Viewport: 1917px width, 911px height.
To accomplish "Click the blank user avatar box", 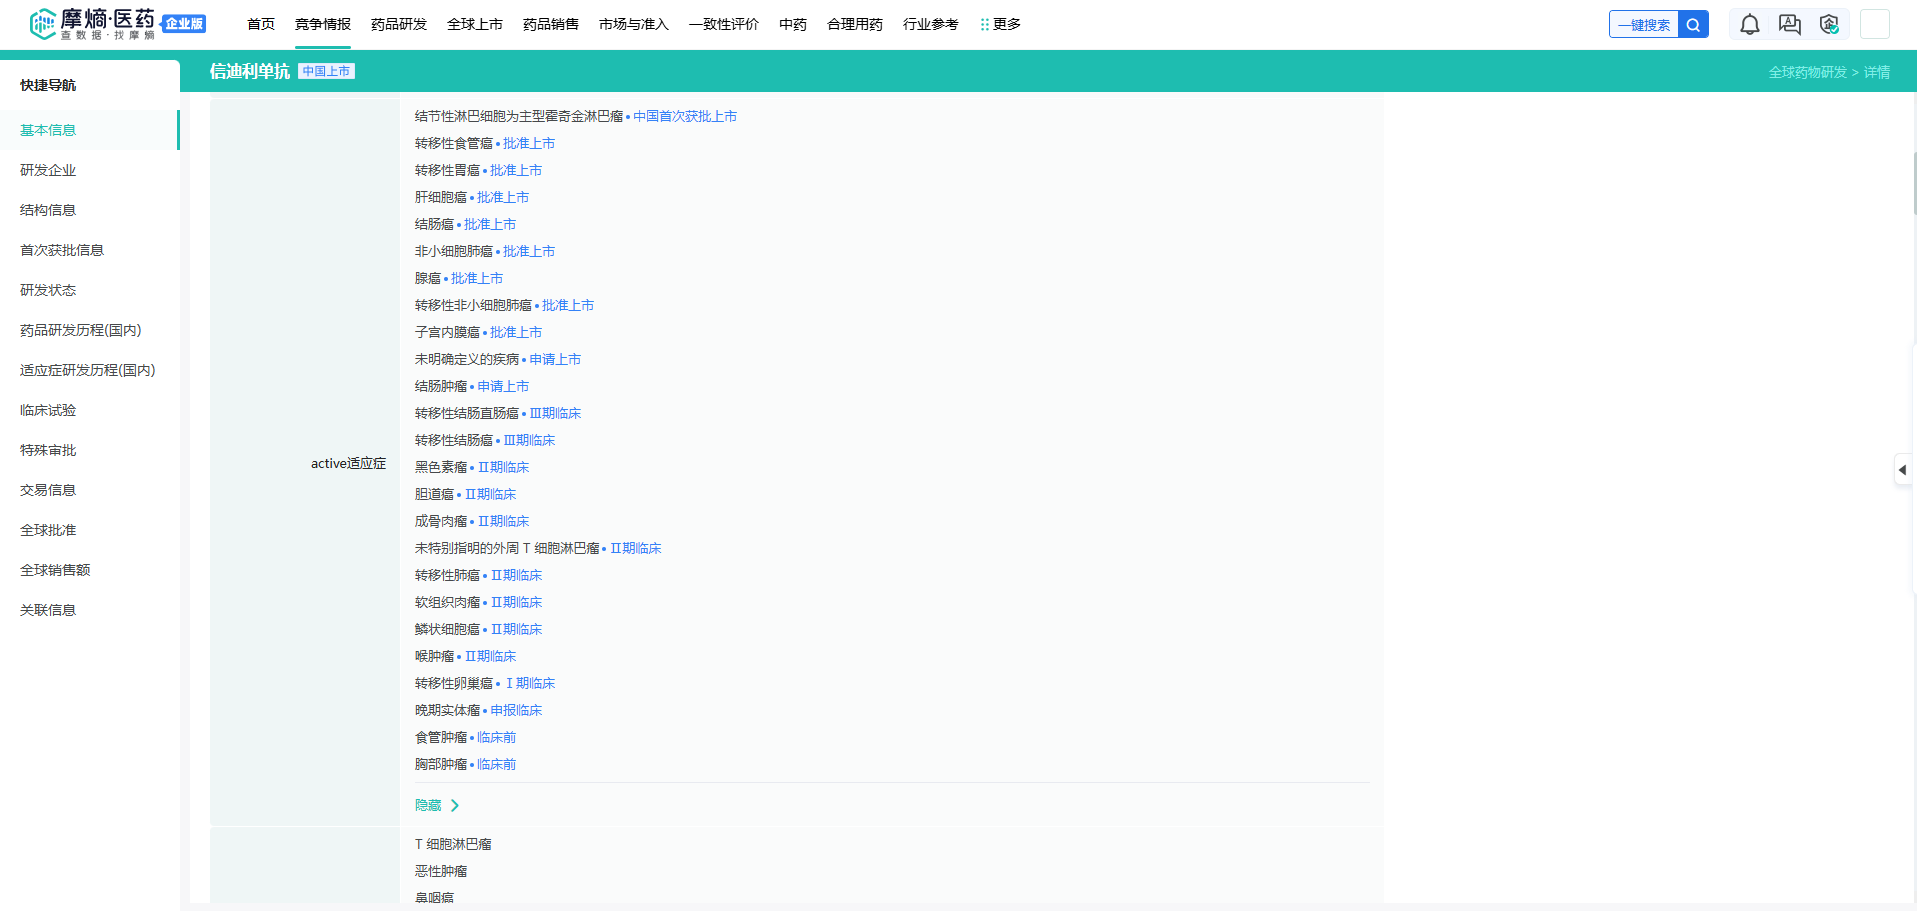I will click(1875, 24).
